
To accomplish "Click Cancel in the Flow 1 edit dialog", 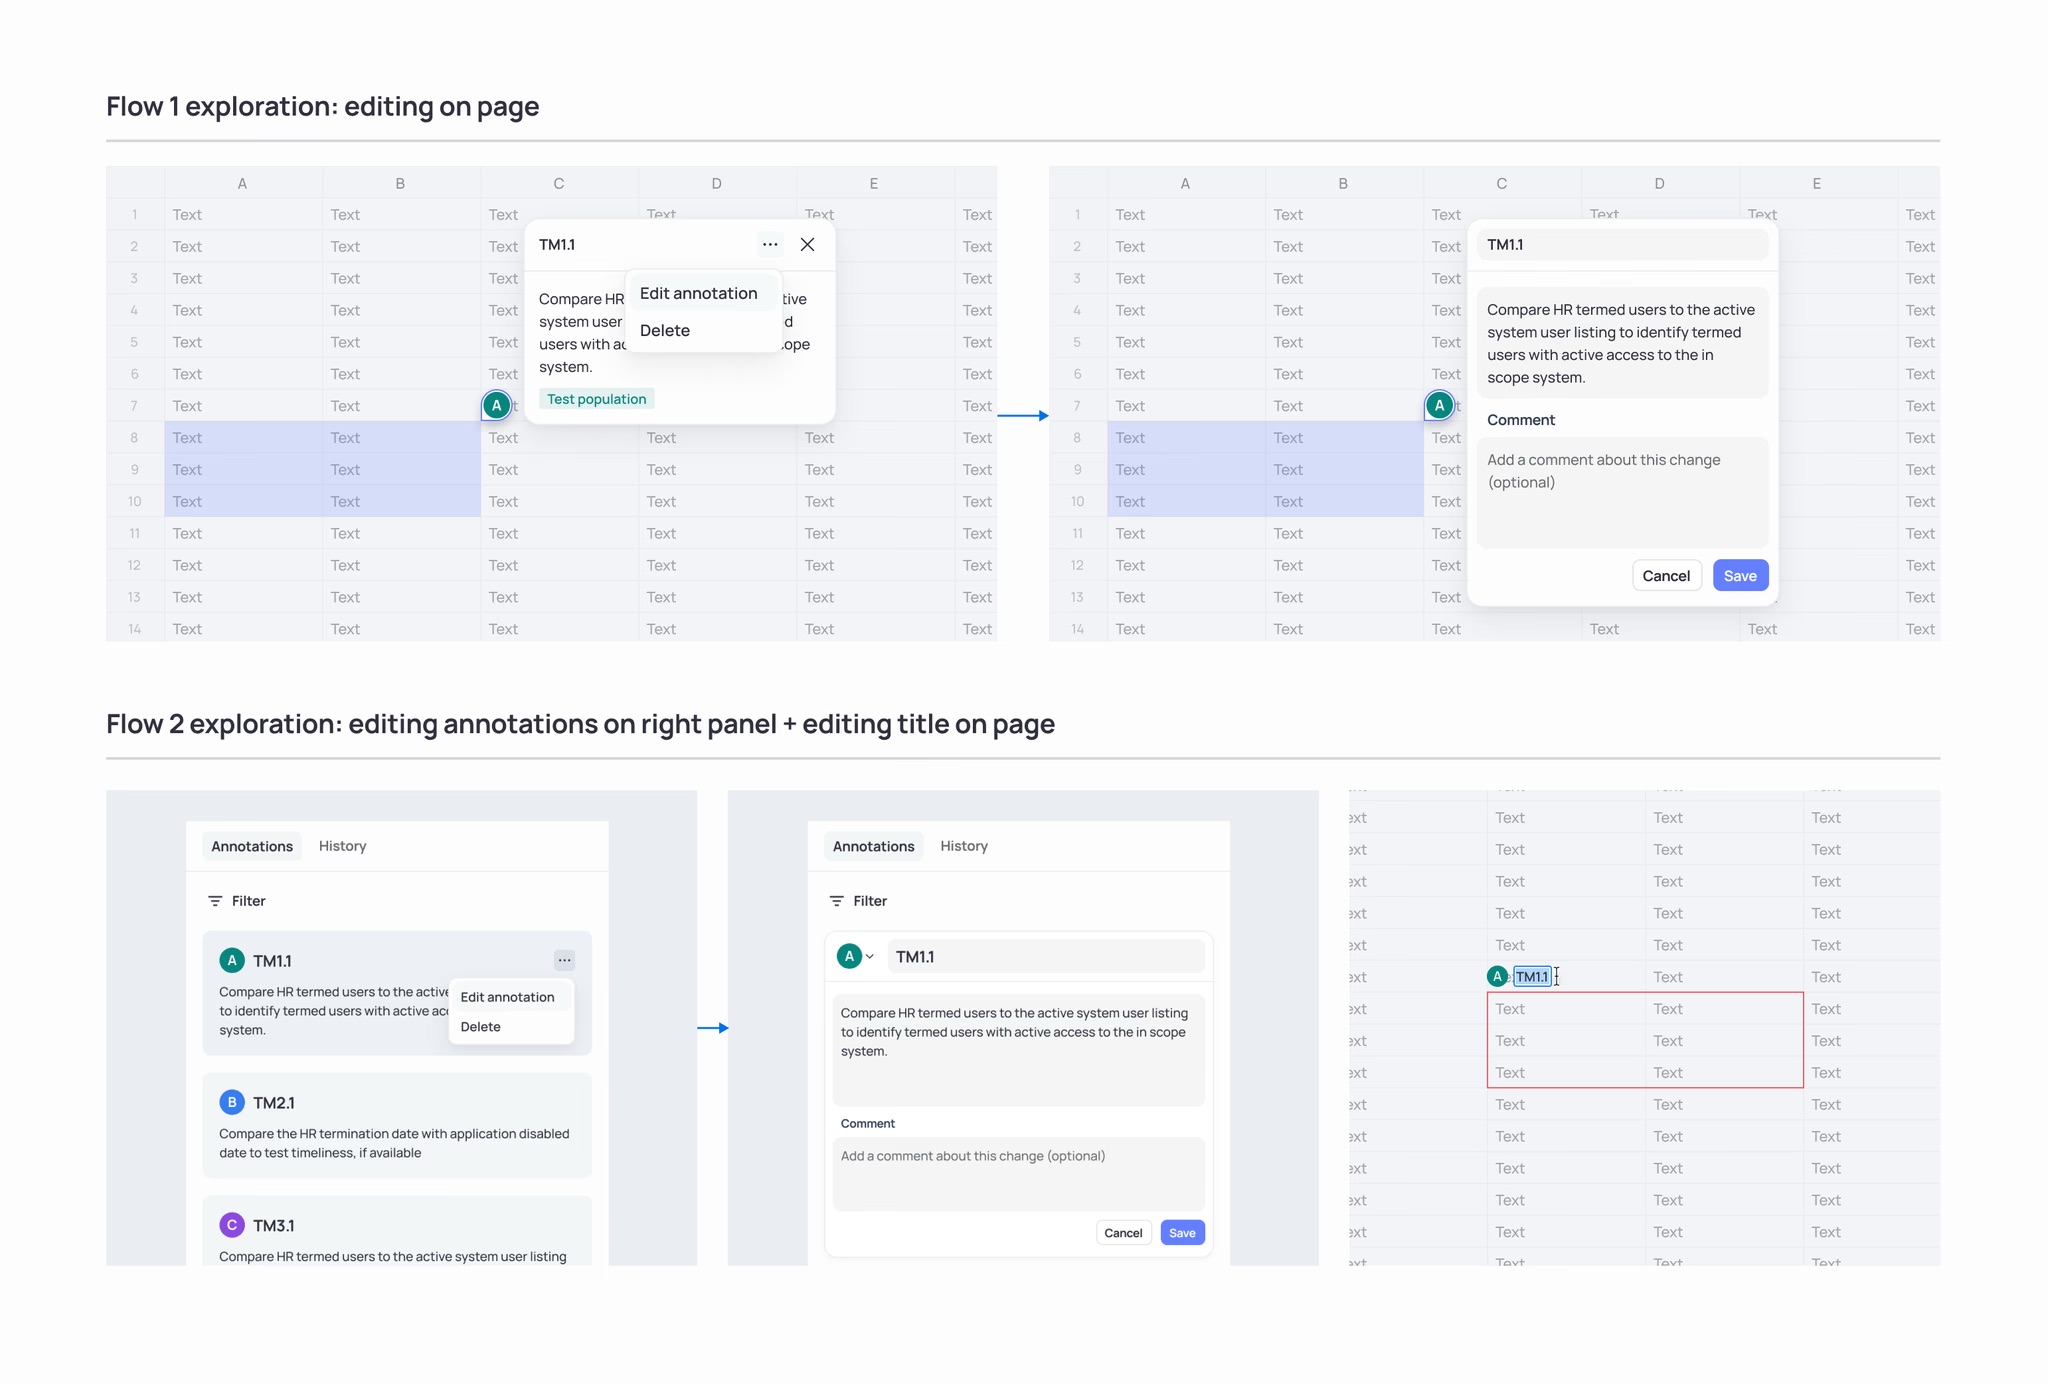I will 1665,576.
